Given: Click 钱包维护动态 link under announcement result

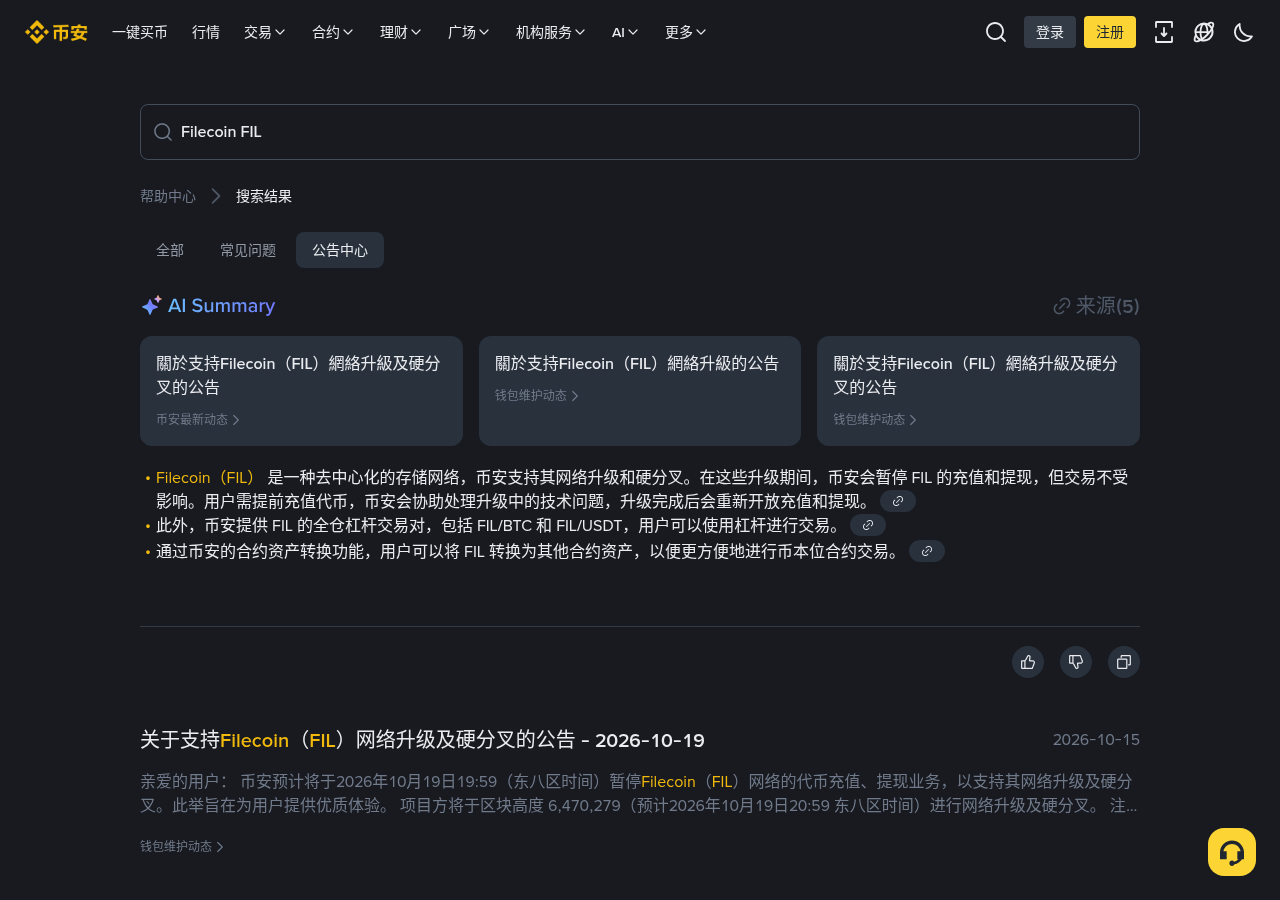Looking at the screenshot, I should pos(182,846).
